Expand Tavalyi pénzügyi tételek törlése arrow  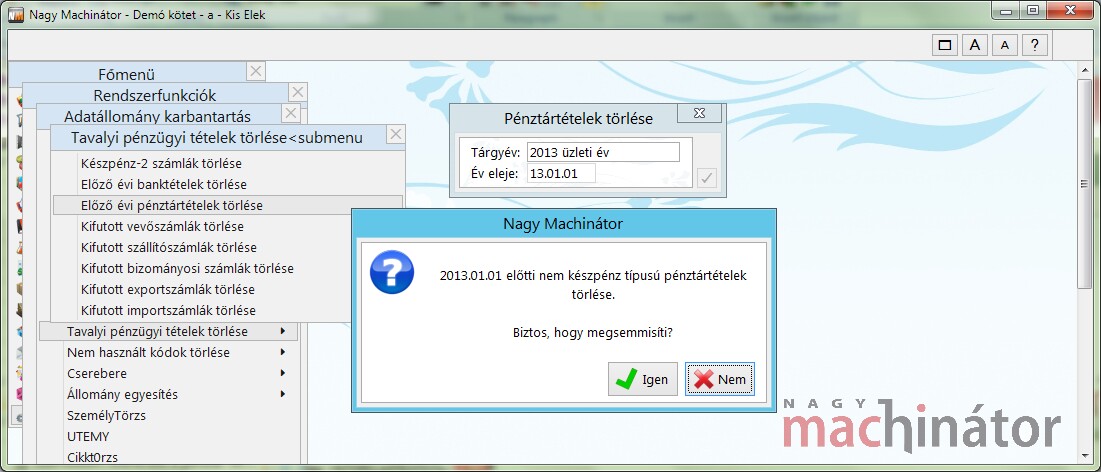coord(283,331)
